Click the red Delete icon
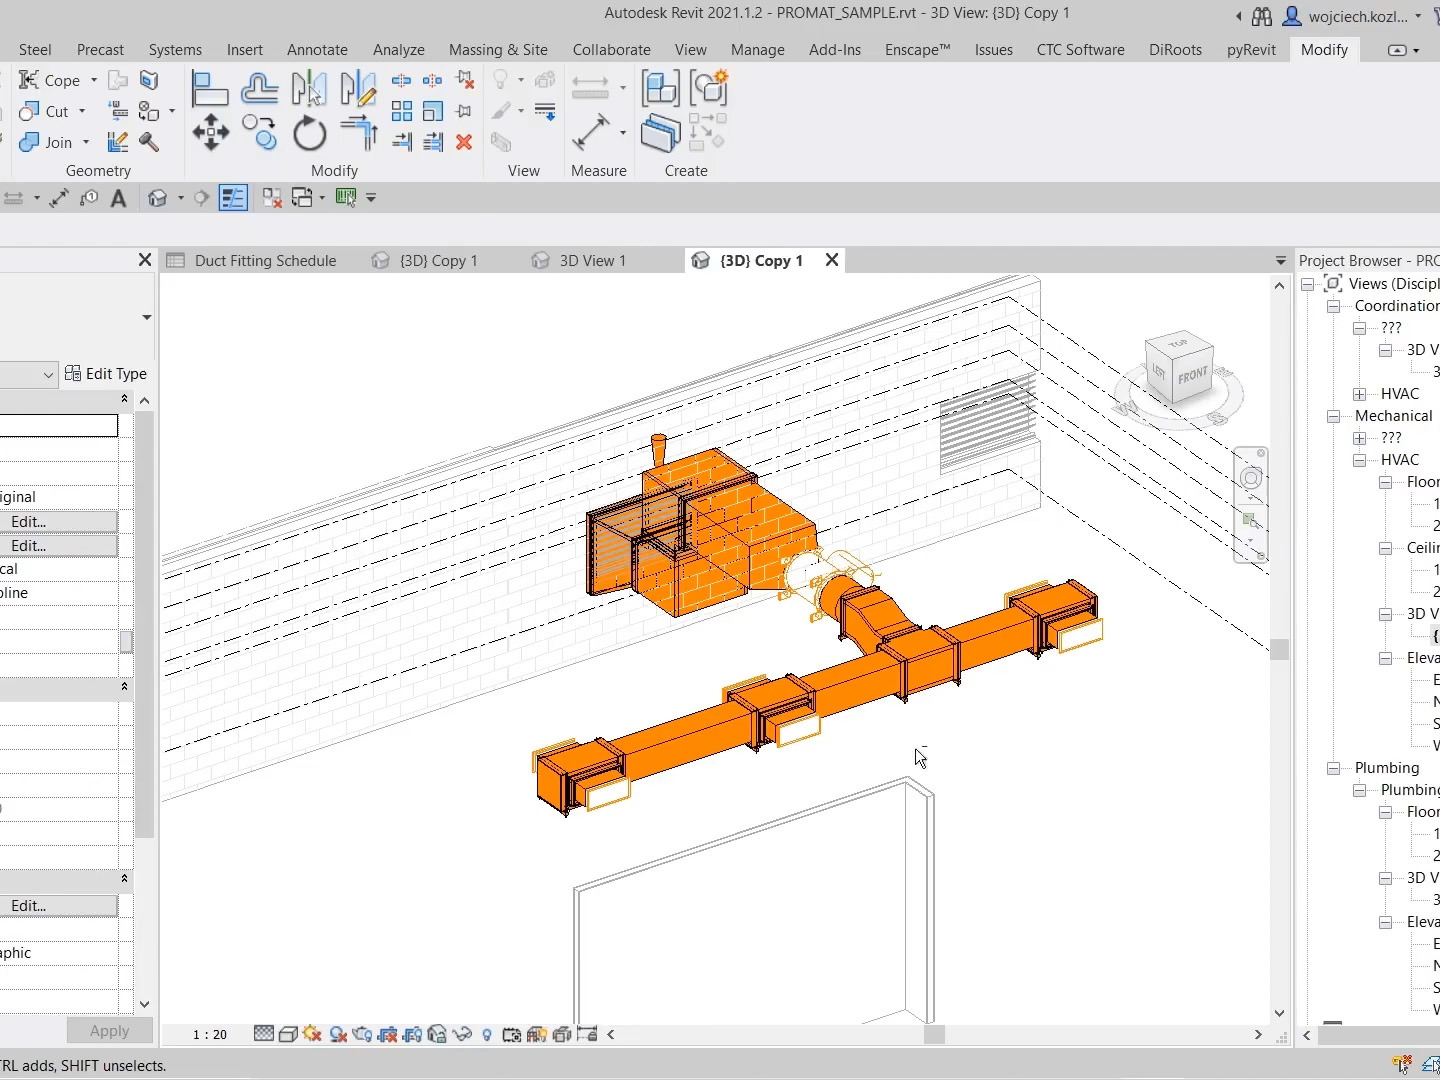The height and width of the screenshot is (1080, 1440). pos(464,142)
